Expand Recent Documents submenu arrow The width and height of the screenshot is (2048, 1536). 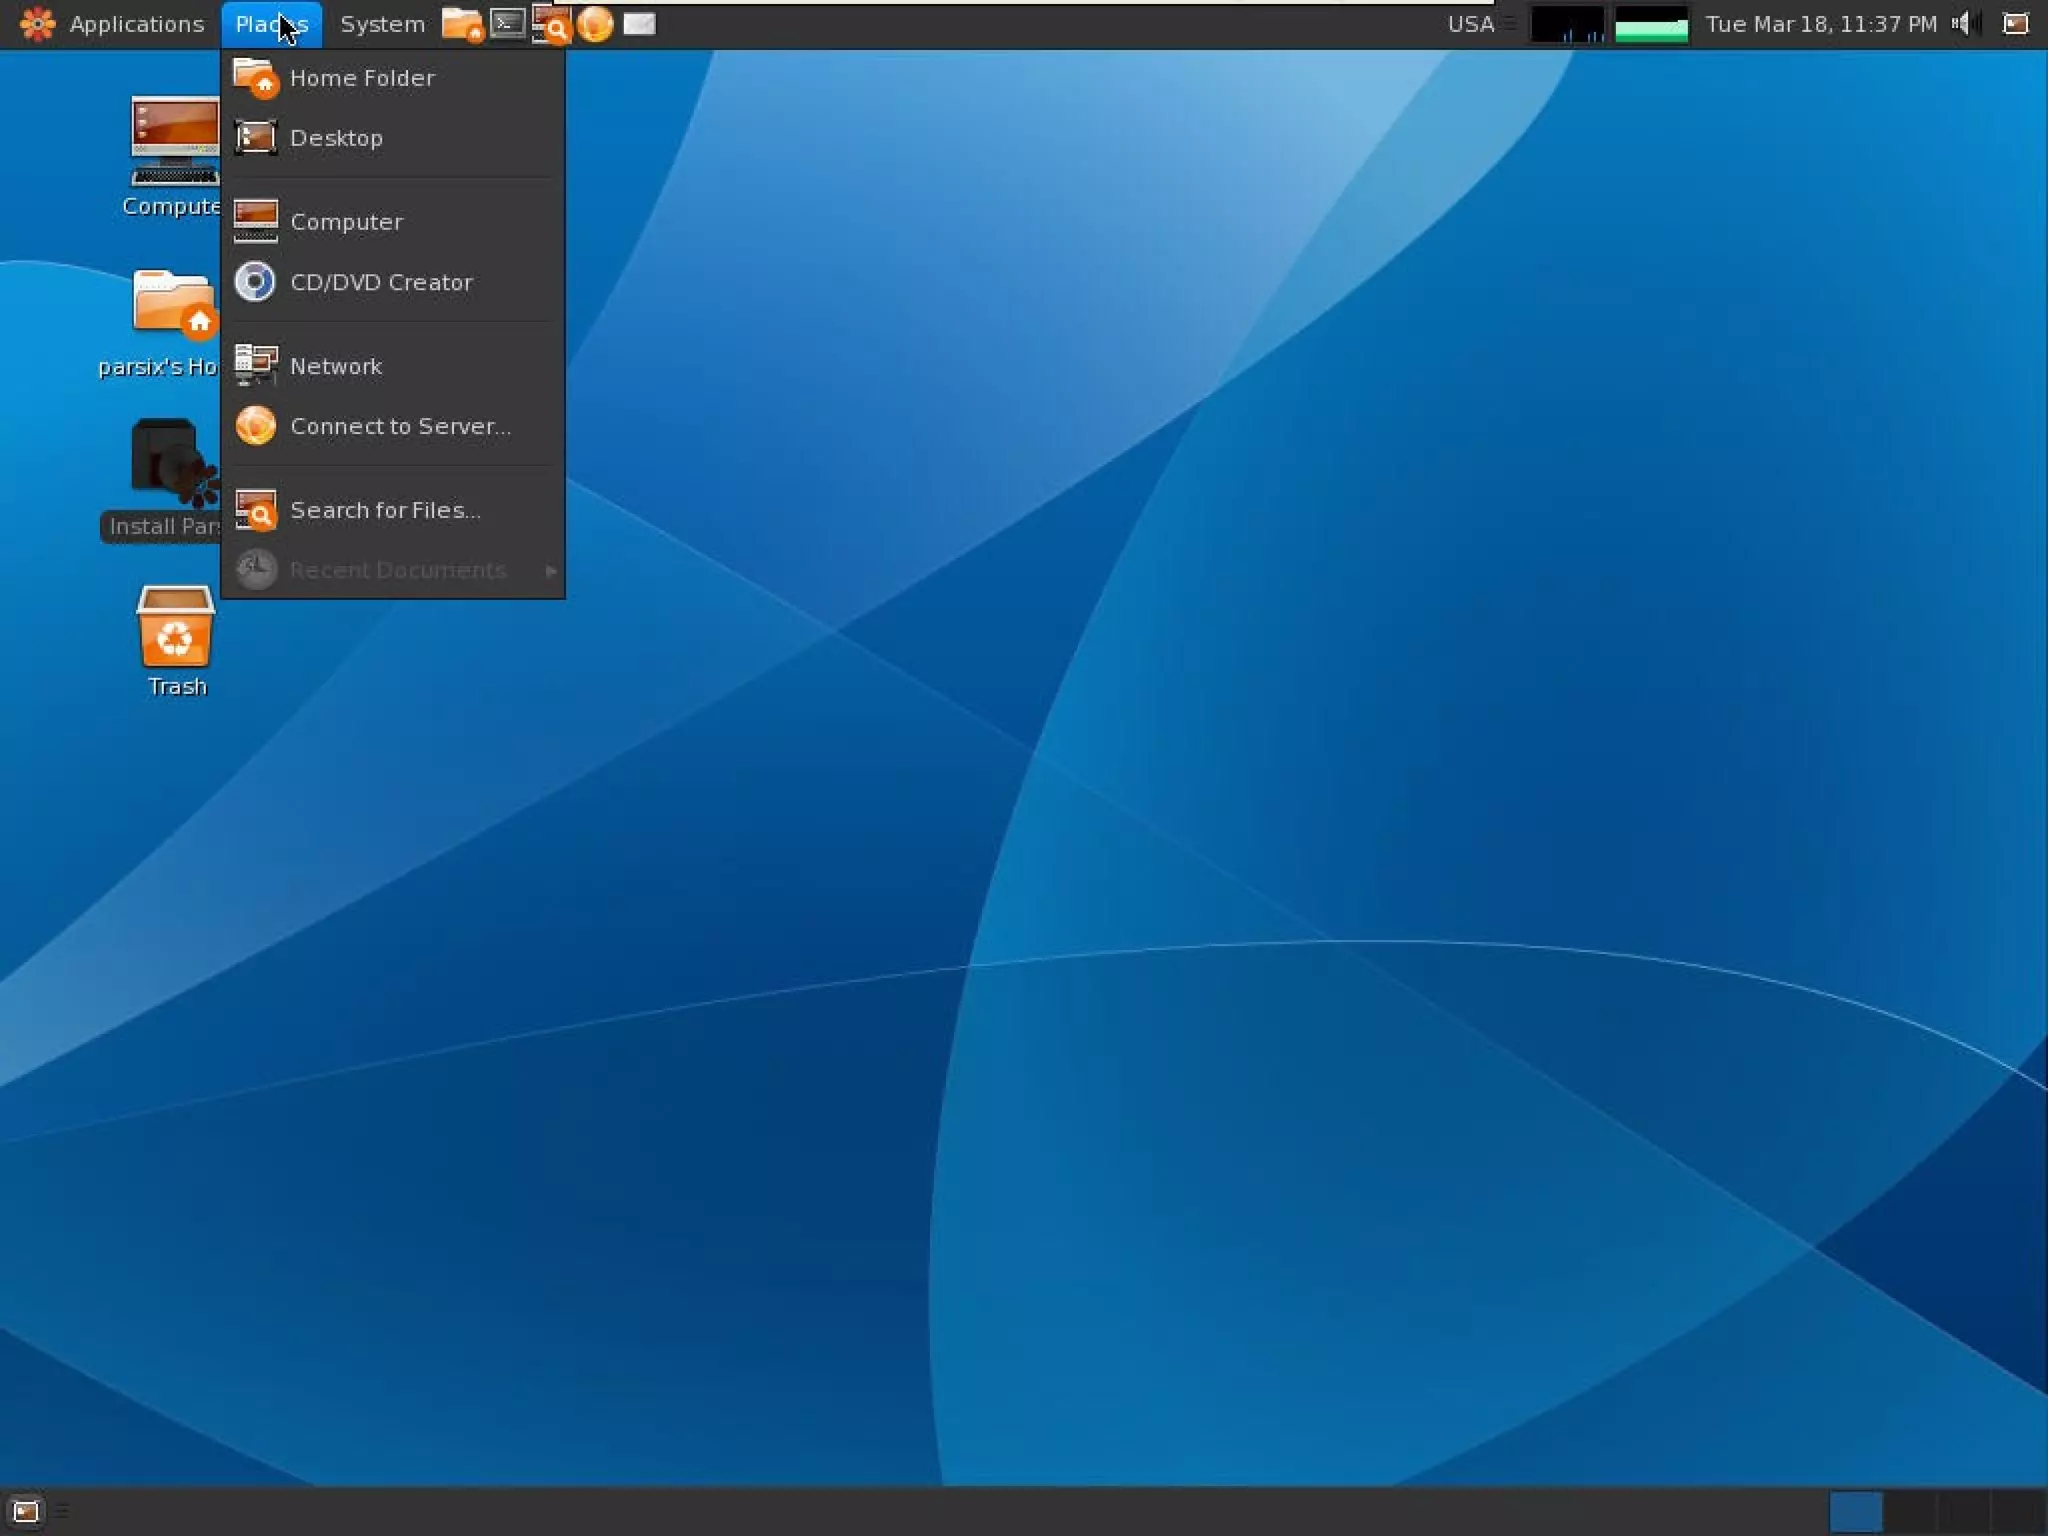click(551, 570)
